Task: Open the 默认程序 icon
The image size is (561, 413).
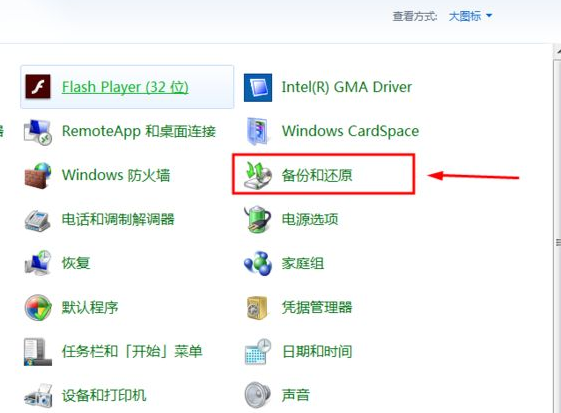Action: pos(38,307)
